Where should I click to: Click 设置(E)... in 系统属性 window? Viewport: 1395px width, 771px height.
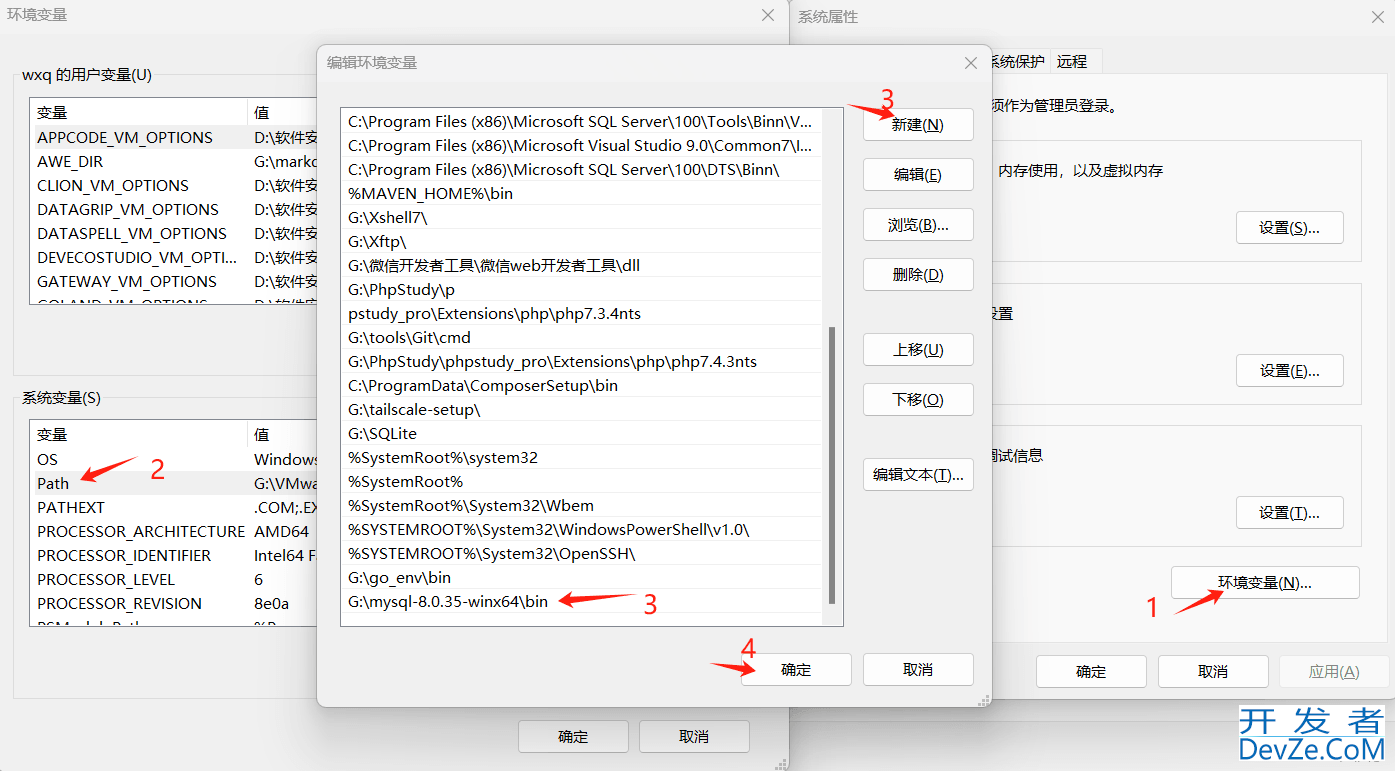coord(1289,371)
